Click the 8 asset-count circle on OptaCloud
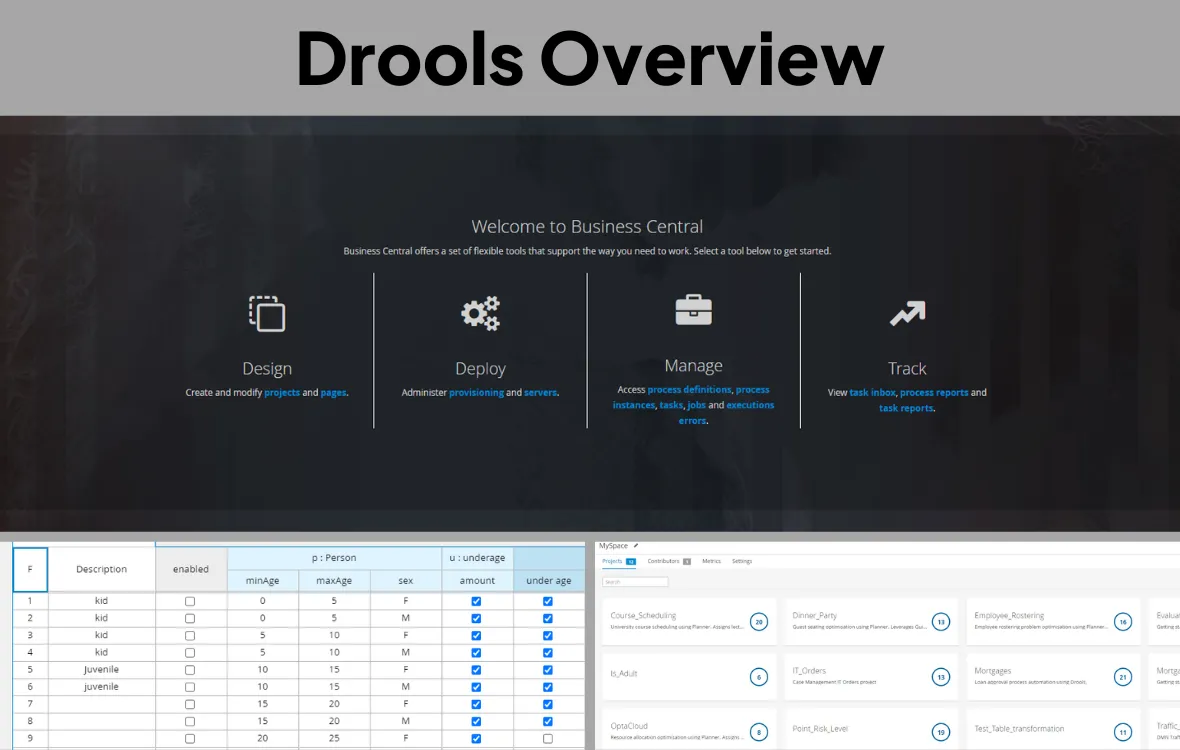The height and width of the screenshot is (750, 1180). [x=759, y=731]
